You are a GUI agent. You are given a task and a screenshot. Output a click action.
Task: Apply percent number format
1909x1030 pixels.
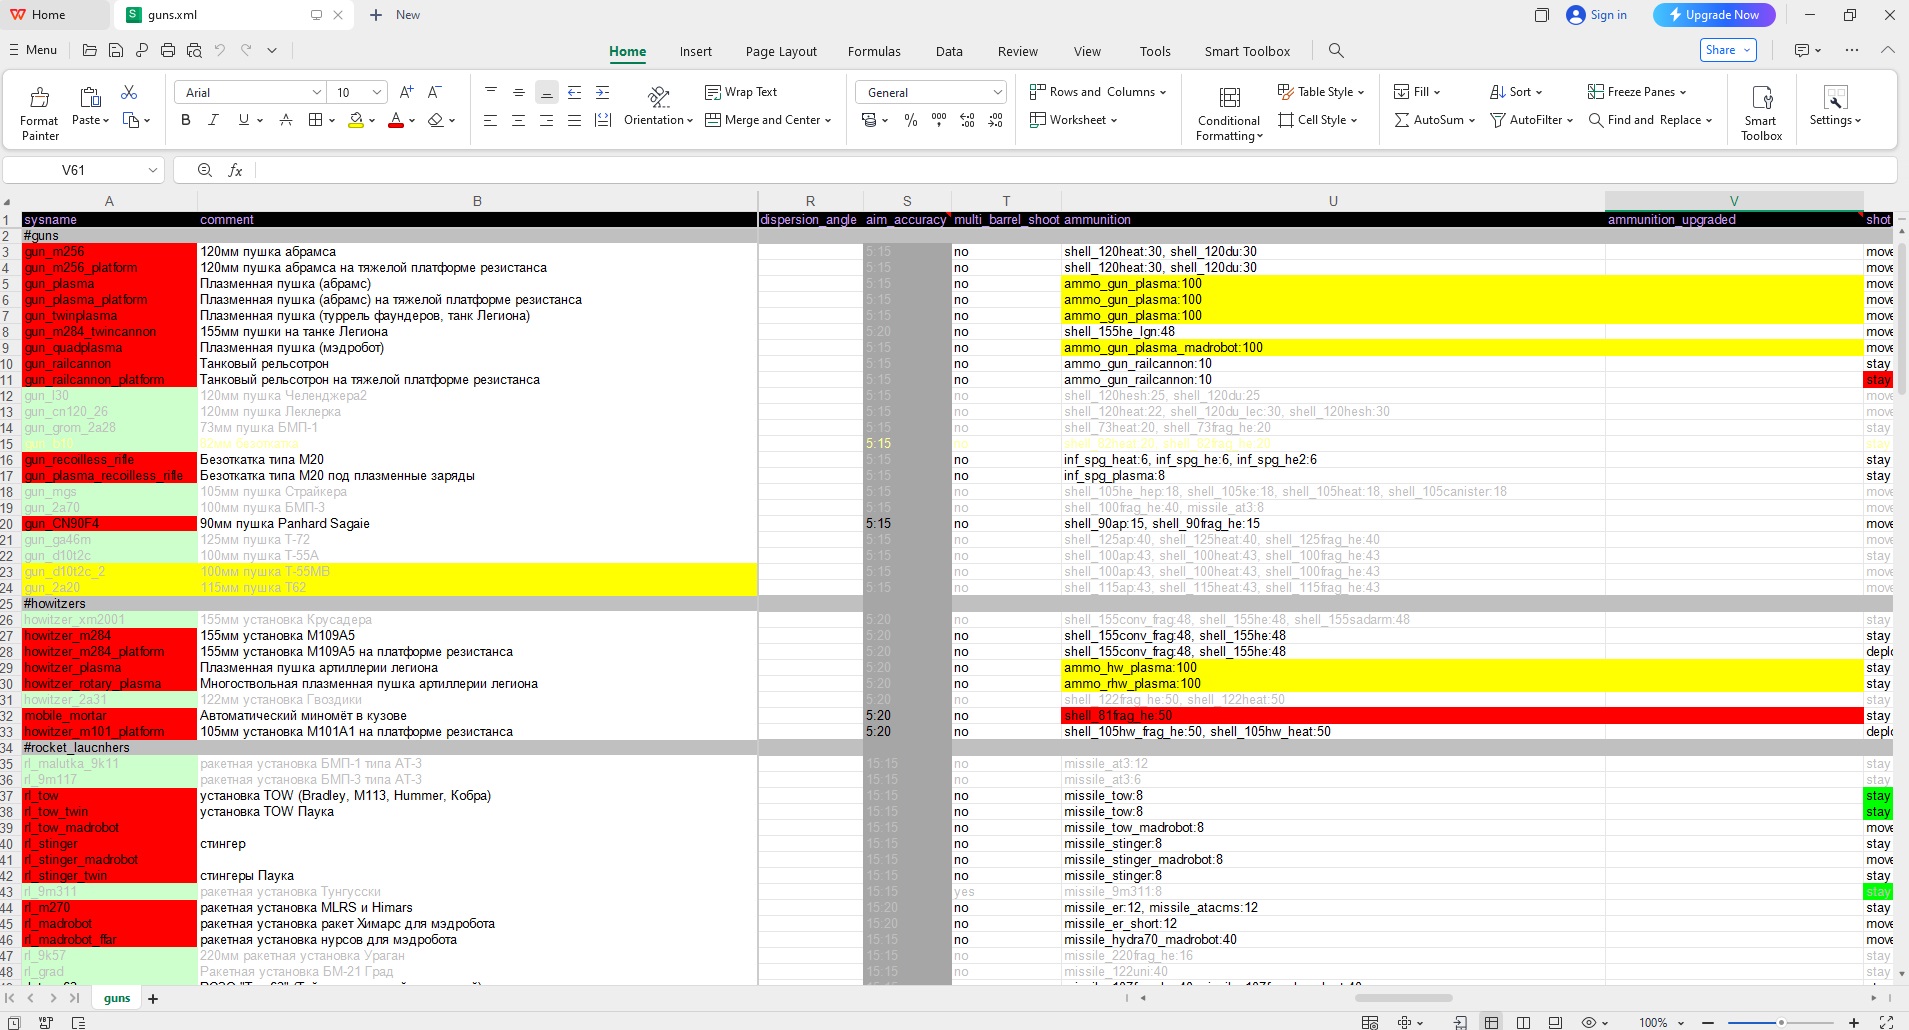[x=911, y=120]
